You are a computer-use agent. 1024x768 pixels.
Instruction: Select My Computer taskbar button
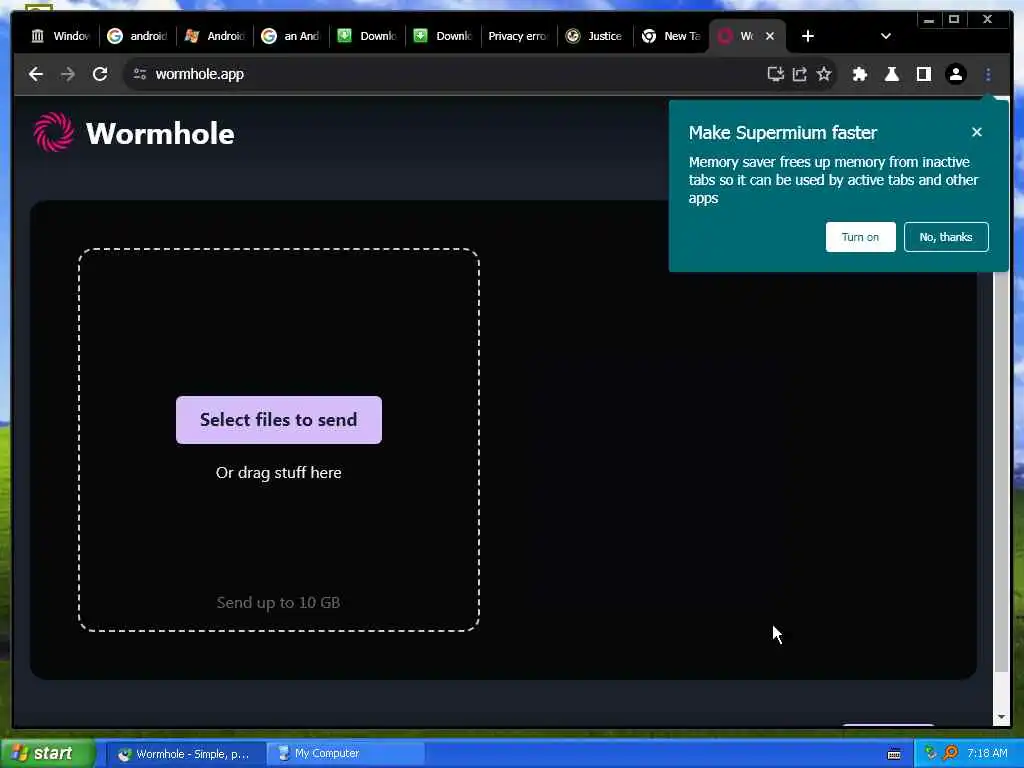(345, 754)
